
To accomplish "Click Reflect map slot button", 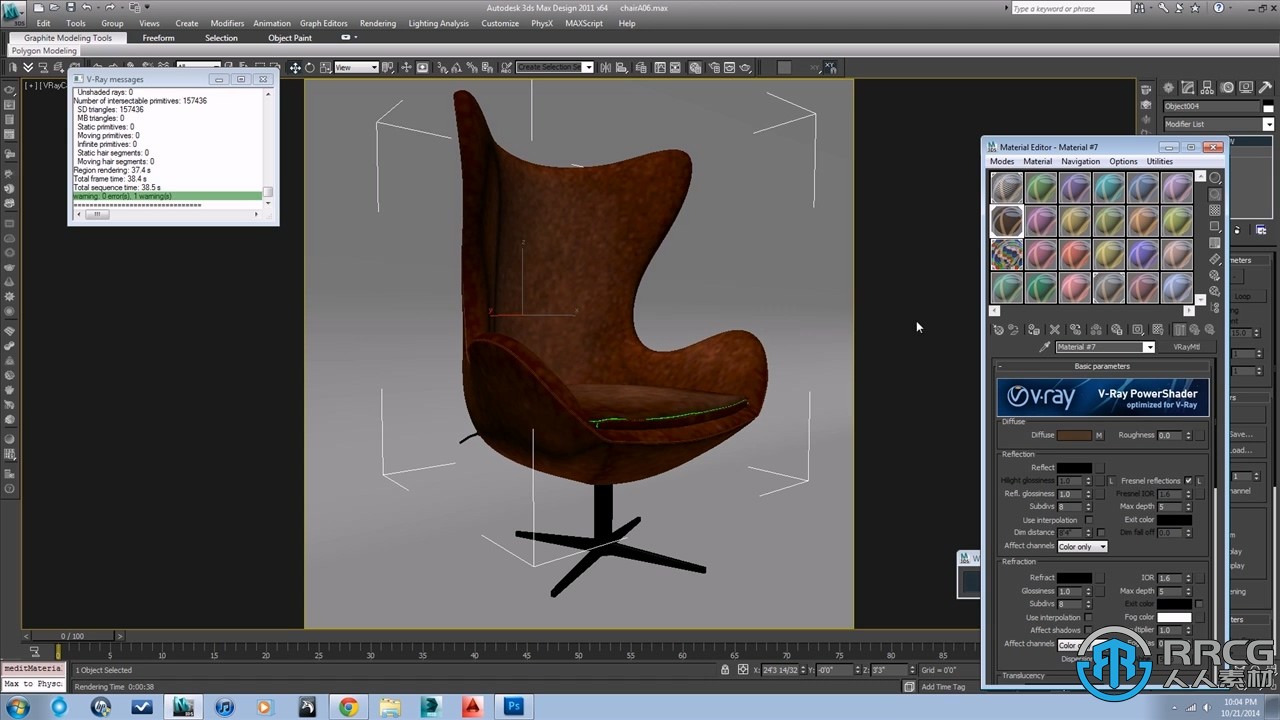I will coord(1099,467).
